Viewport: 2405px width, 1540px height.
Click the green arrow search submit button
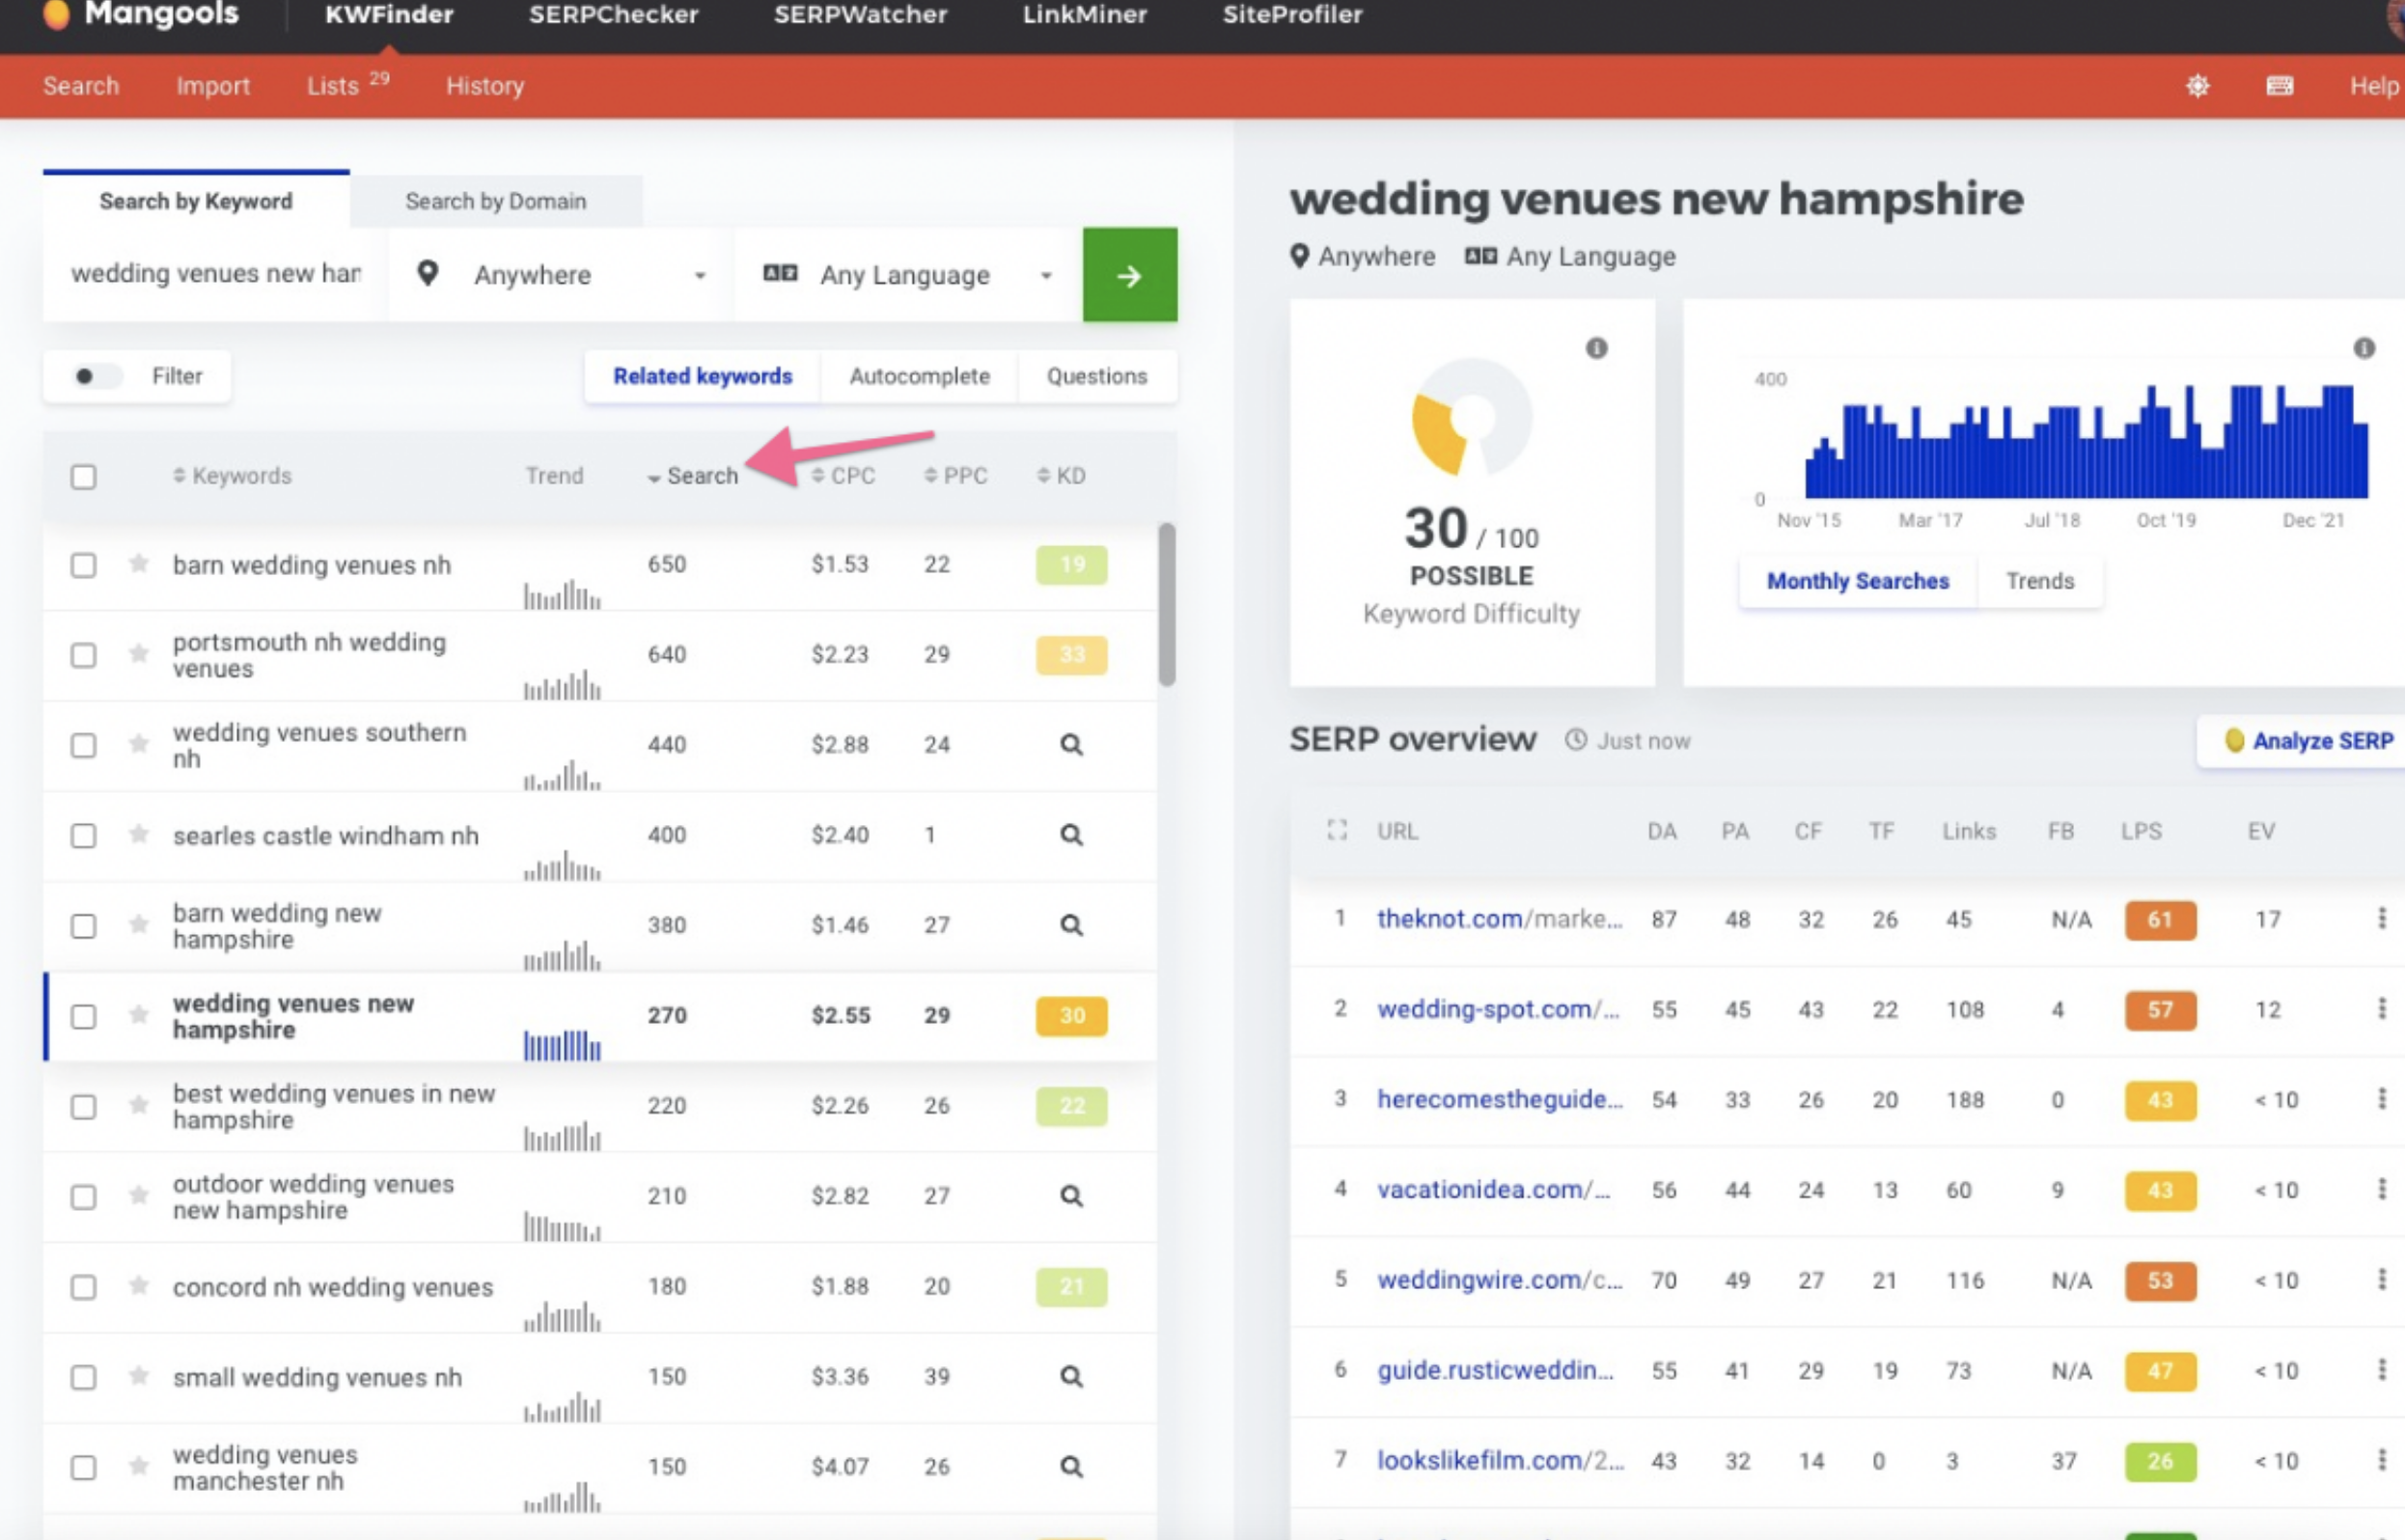click(1129, 275)
